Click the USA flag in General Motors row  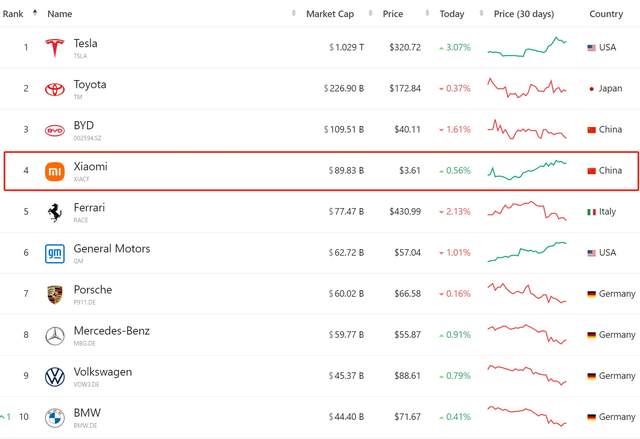click(x=591, y=253)
